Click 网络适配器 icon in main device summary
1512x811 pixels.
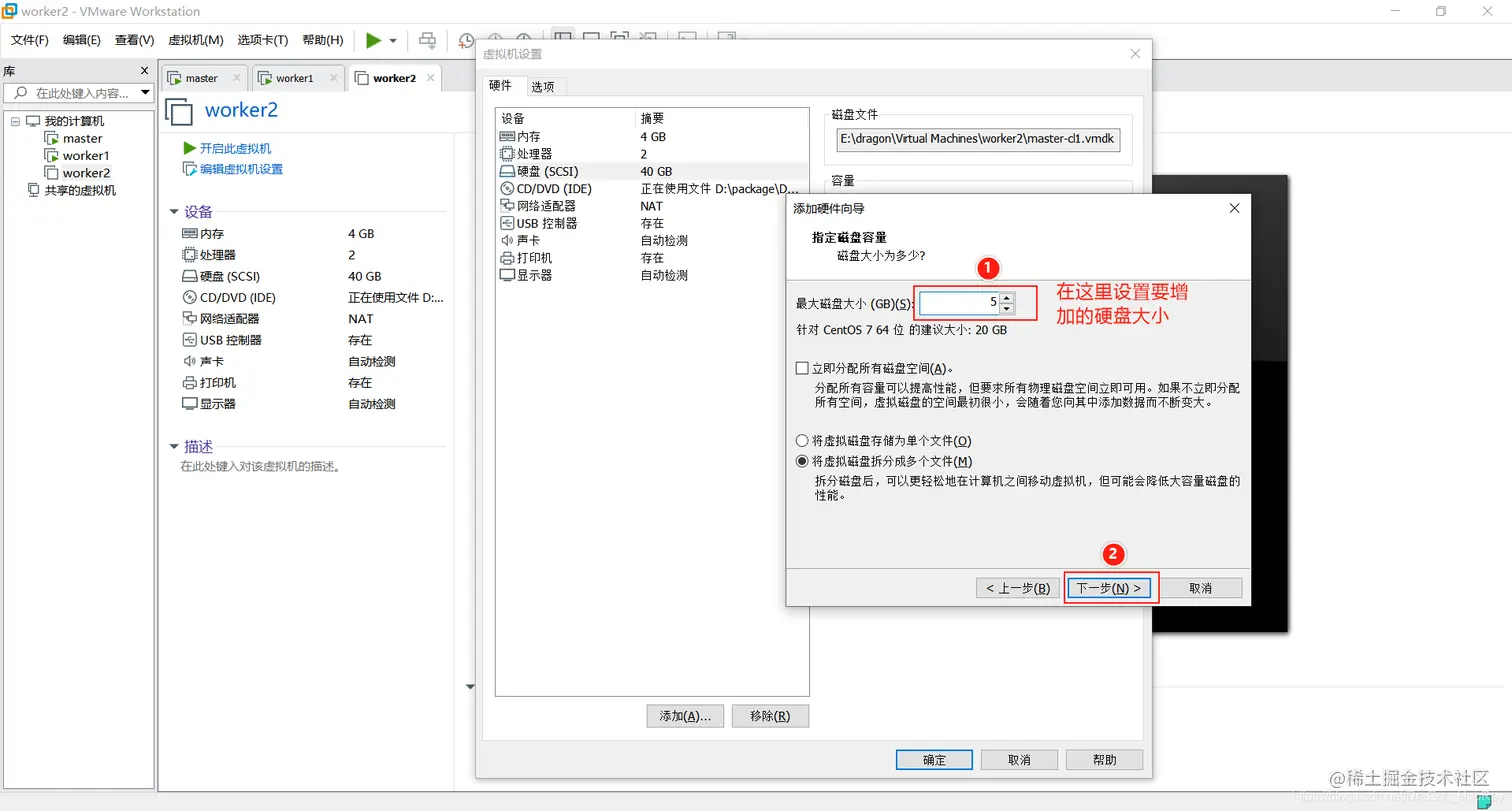190,319
